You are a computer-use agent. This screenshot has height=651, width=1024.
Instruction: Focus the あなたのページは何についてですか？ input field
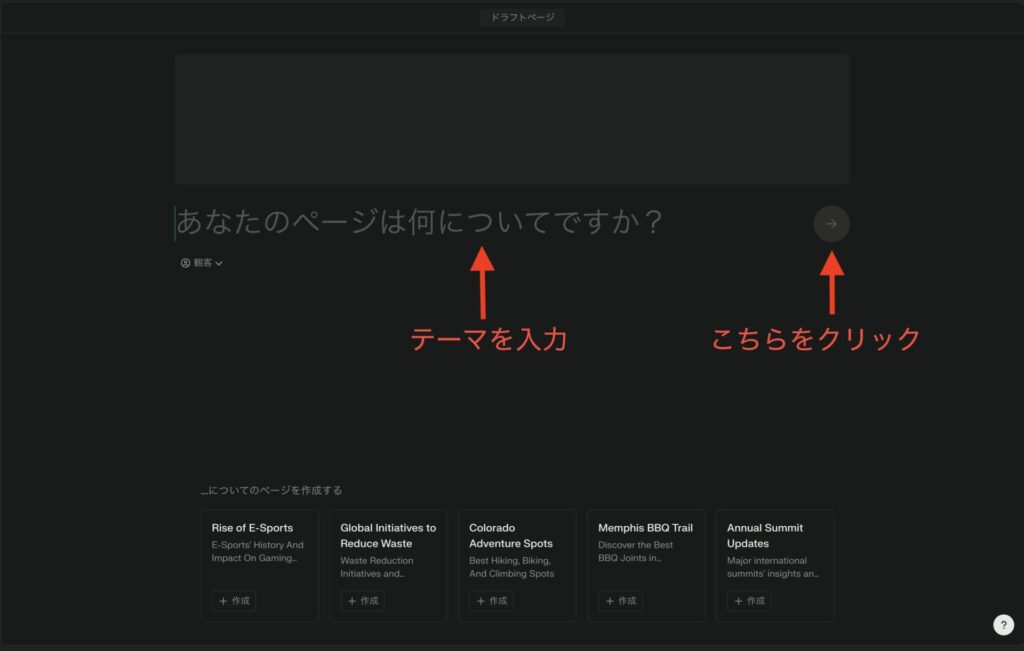click(420, 223)
